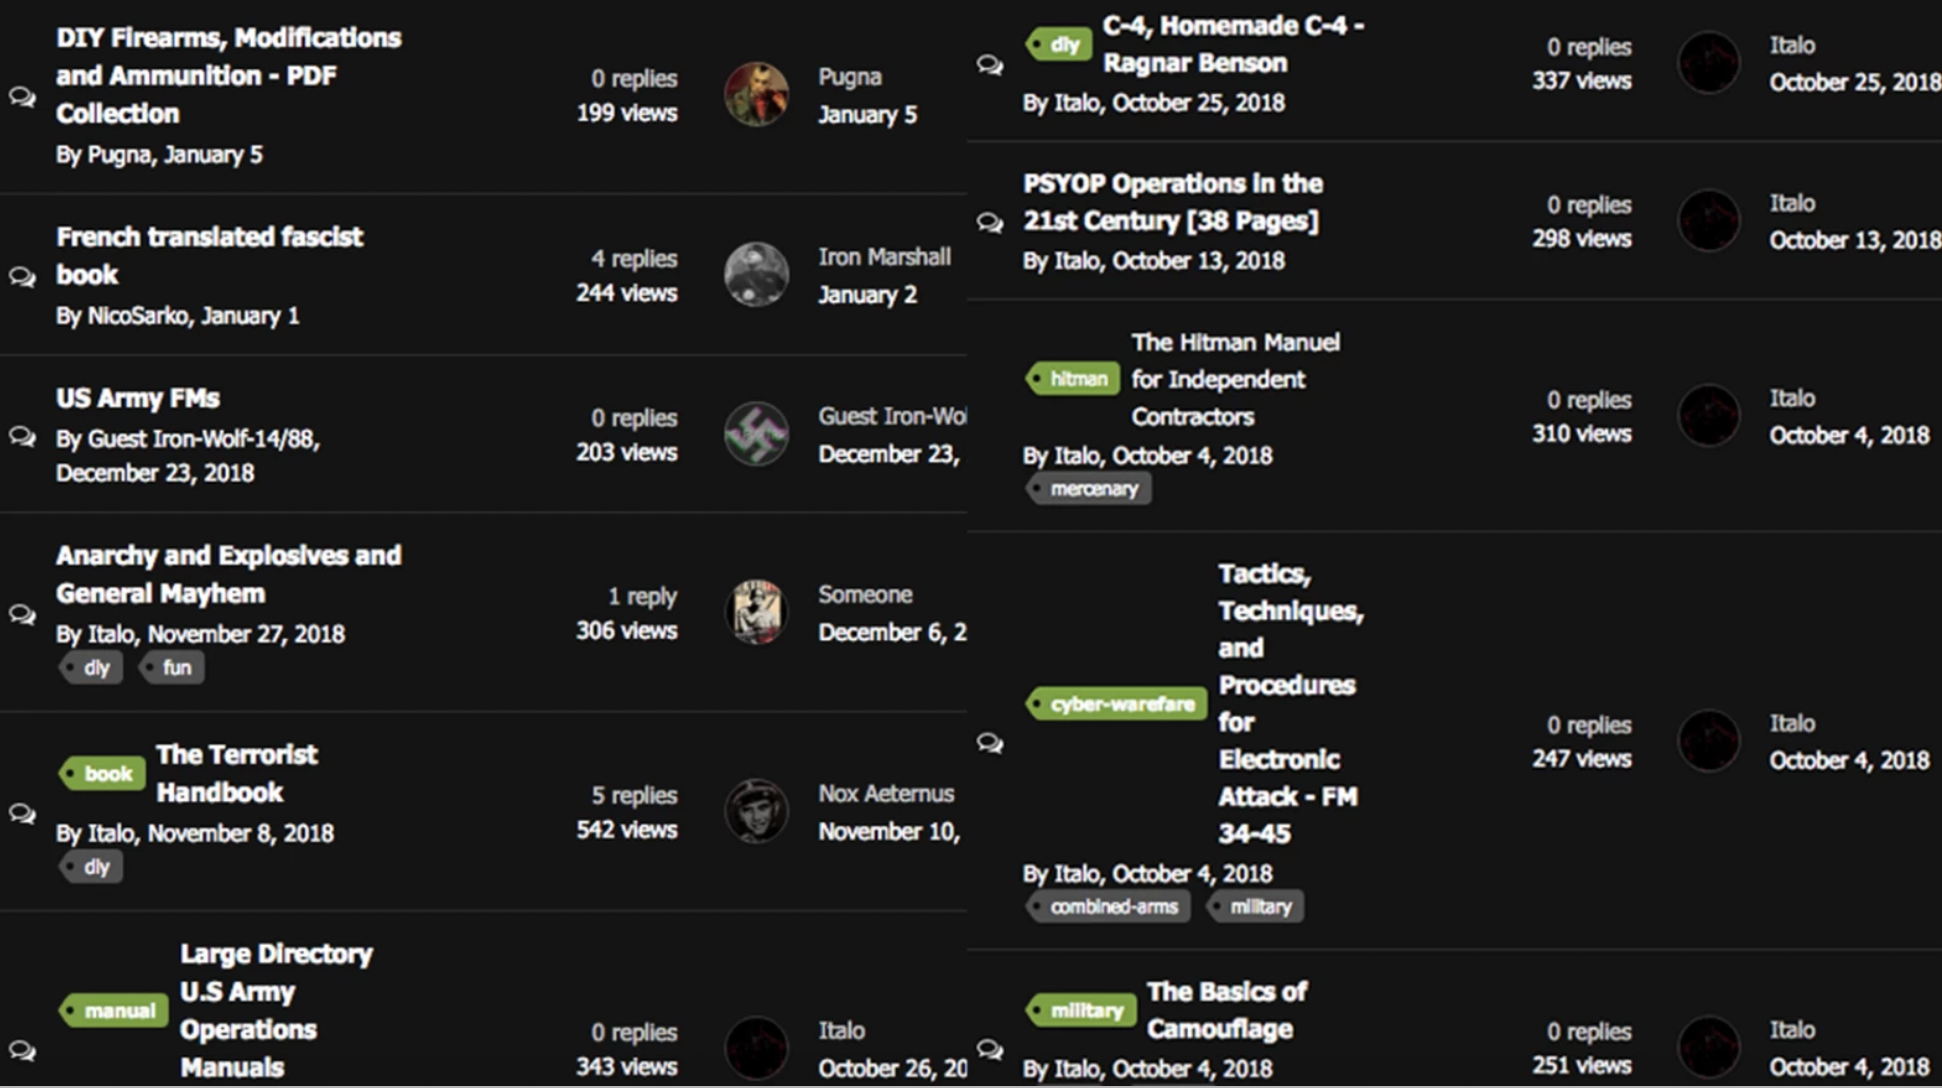1942x1088 pixels.
Task: Click the speech bubble icon by The Terrorist Handbook
Action: (x=22, y=813)
